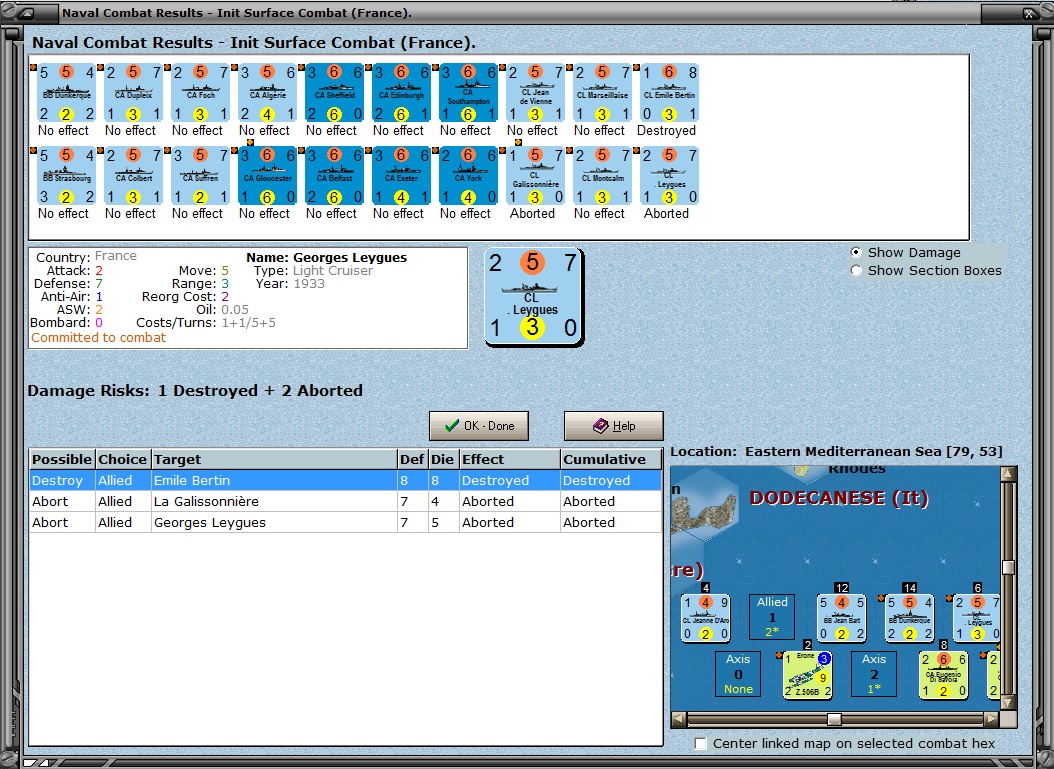Click the map vertical scrollbar up arrow

(x=1008, y=474)
